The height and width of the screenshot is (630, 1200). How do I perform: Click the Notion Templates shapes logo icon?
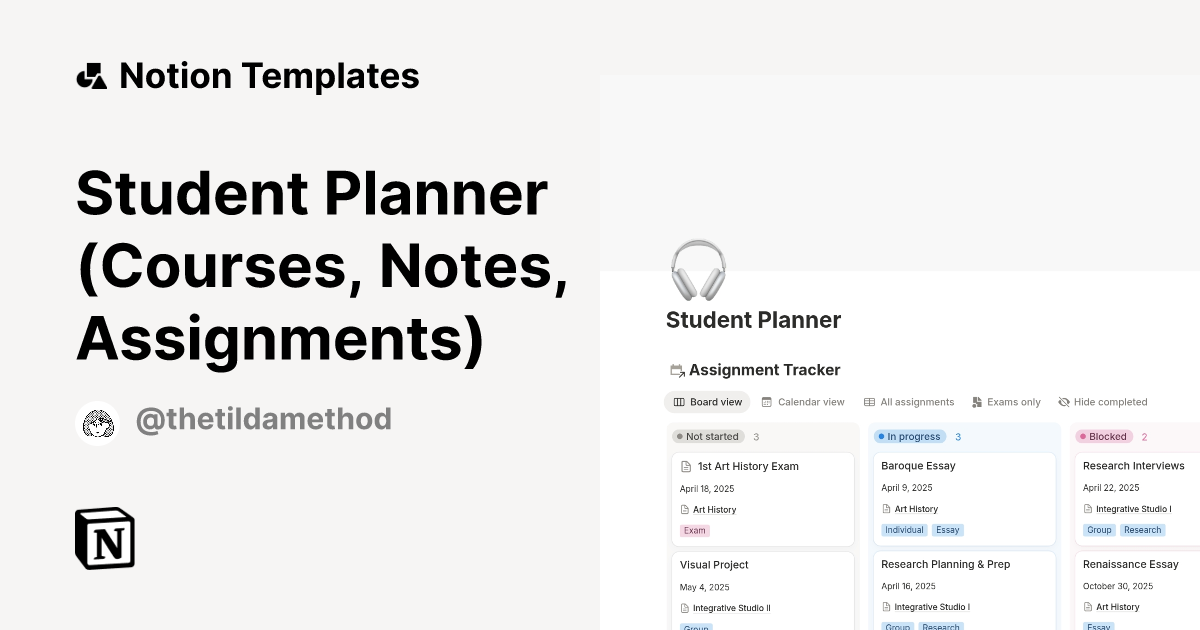pos(92,76)
